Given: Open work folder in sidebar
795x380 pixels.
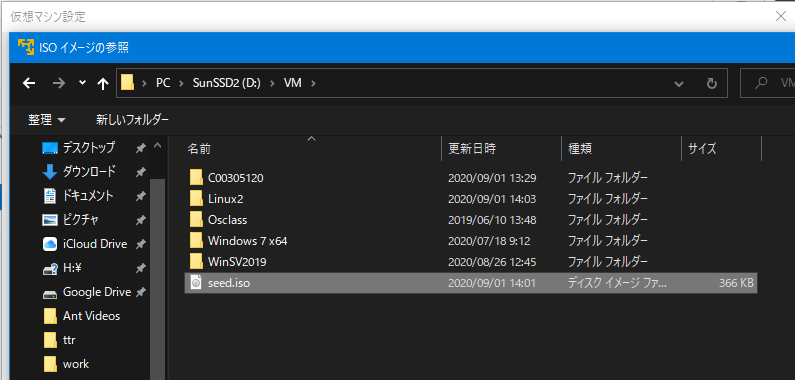Looking at the screenshot, I should (x=76, y=364).
